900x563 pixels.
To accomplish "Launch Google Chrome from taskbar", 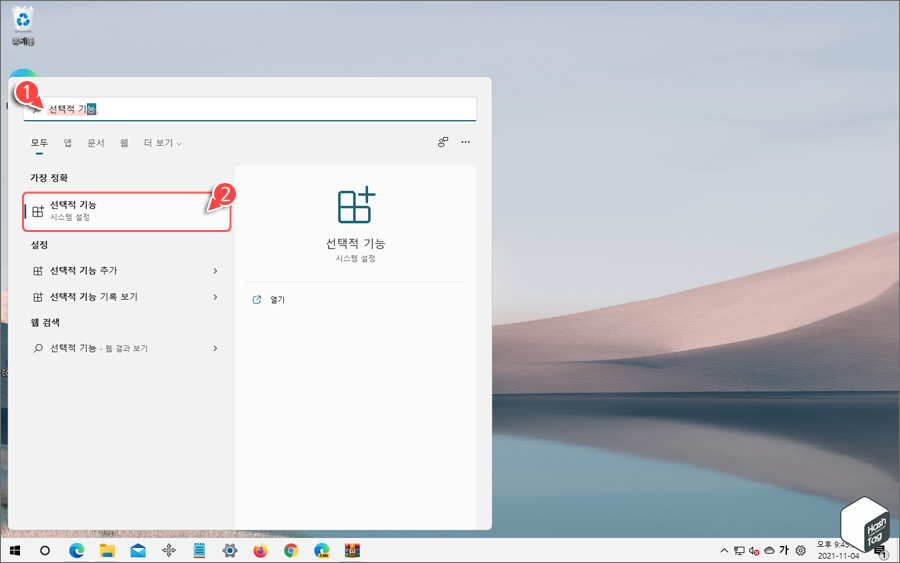I will pyautogui.click(x=291, y=551).
